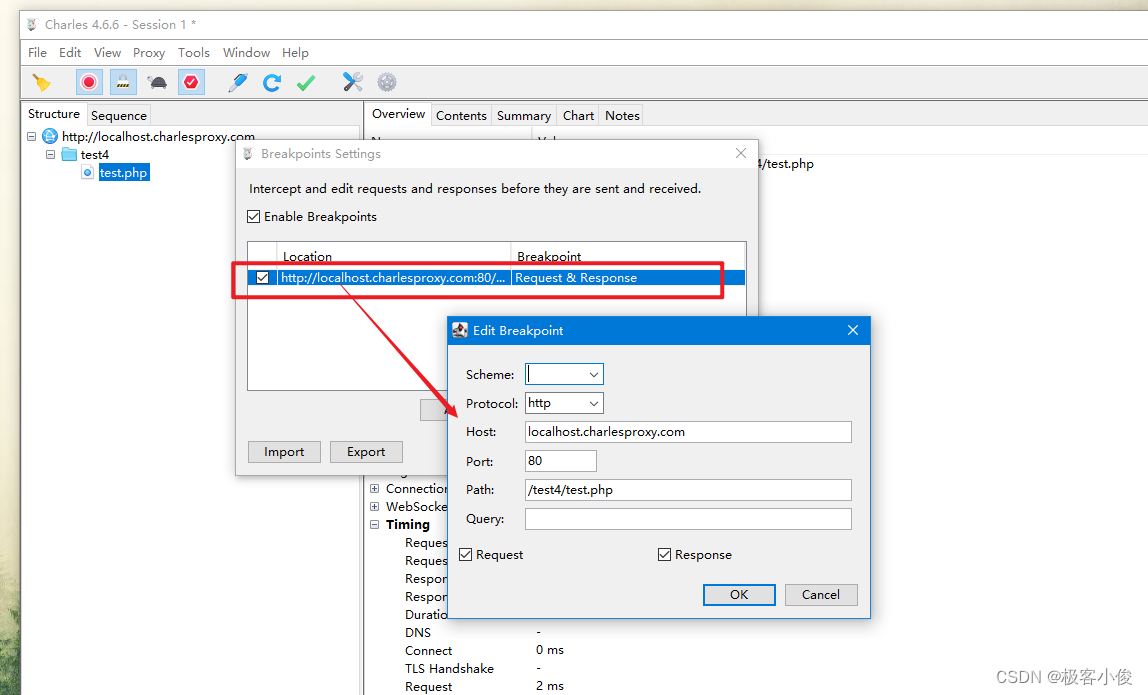Click the Connect 0 ms value
1148x695 pixels.
coord(550,650)
